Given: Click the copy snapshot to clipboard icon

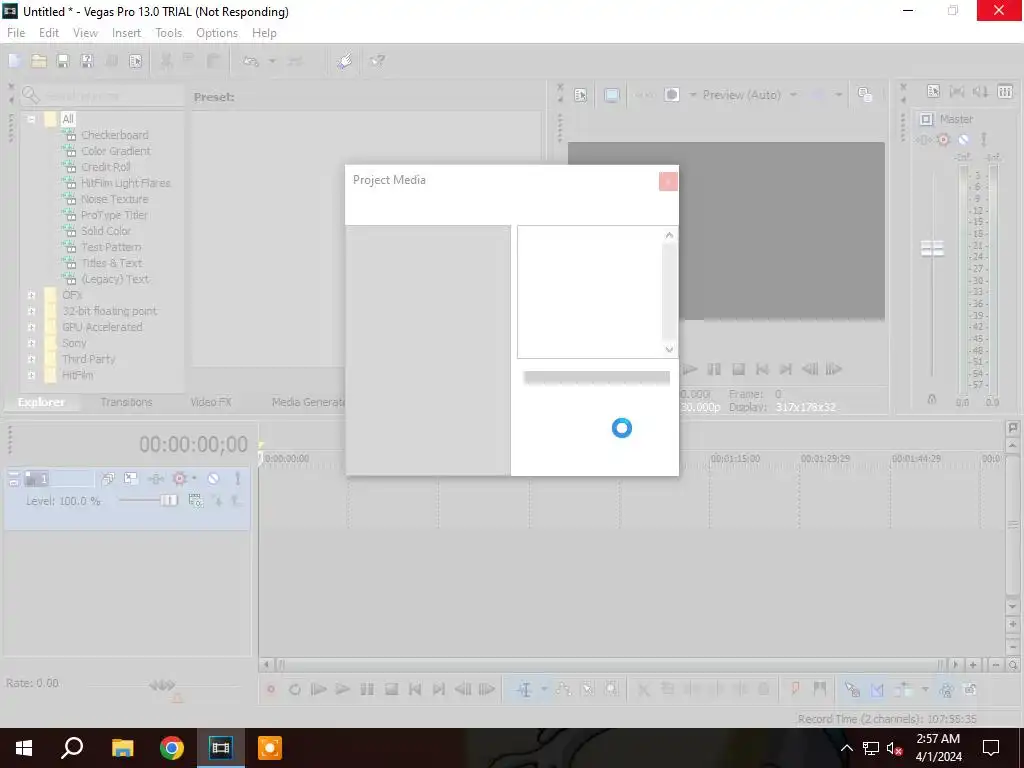Looking at the screenshot, I should coord(865,95).
